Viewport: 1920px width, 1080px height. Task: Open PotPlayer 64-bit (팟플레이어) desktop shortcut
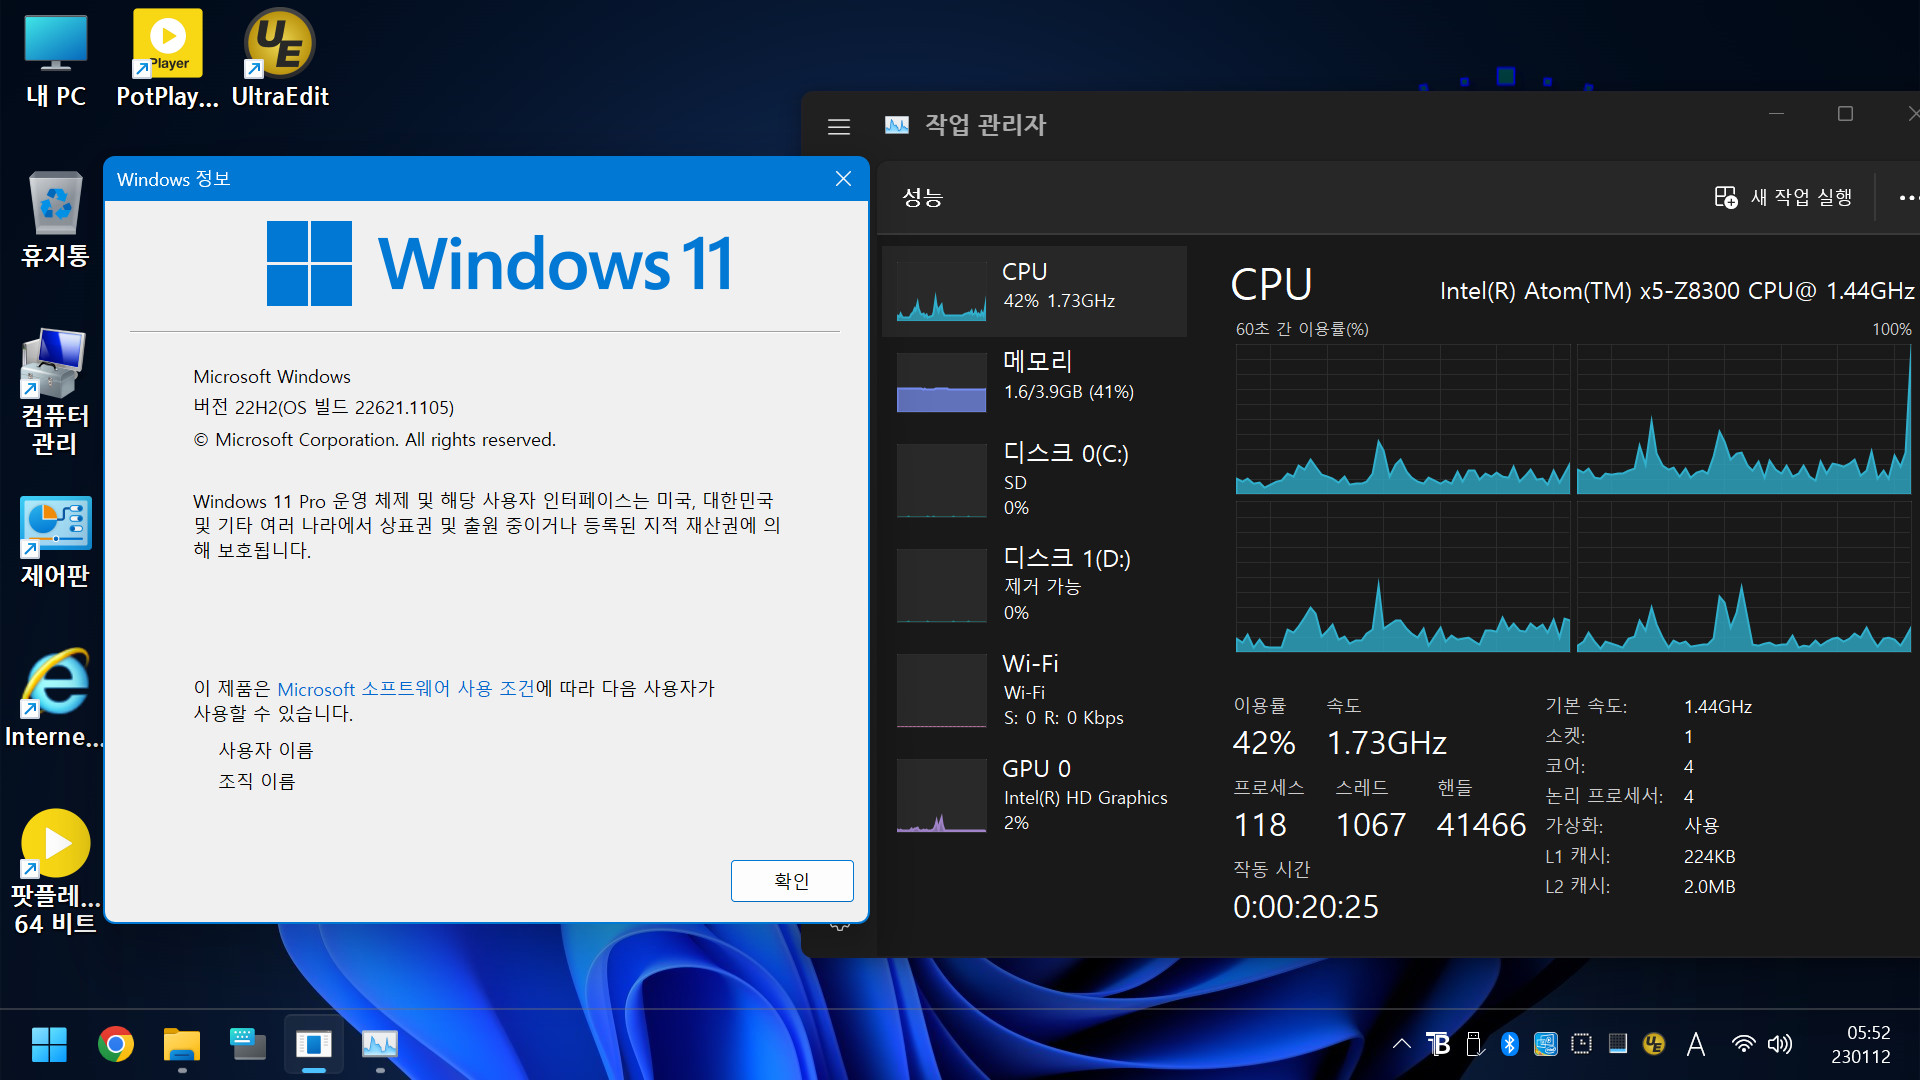click(56, 872)
